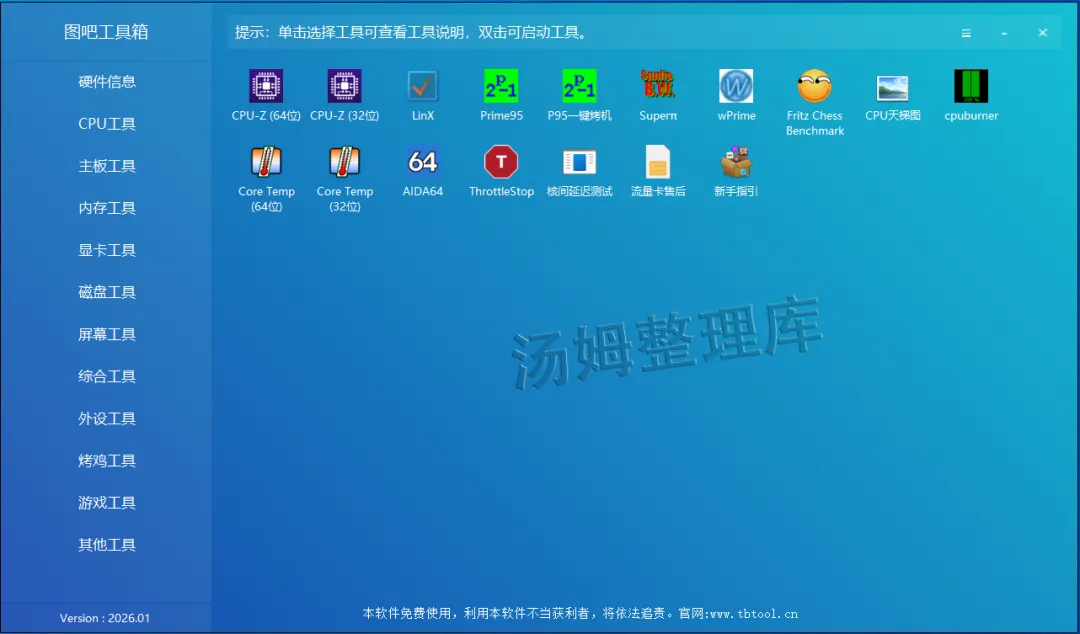Select the ThrottleStop red stop-sign icon

point(501,162)
